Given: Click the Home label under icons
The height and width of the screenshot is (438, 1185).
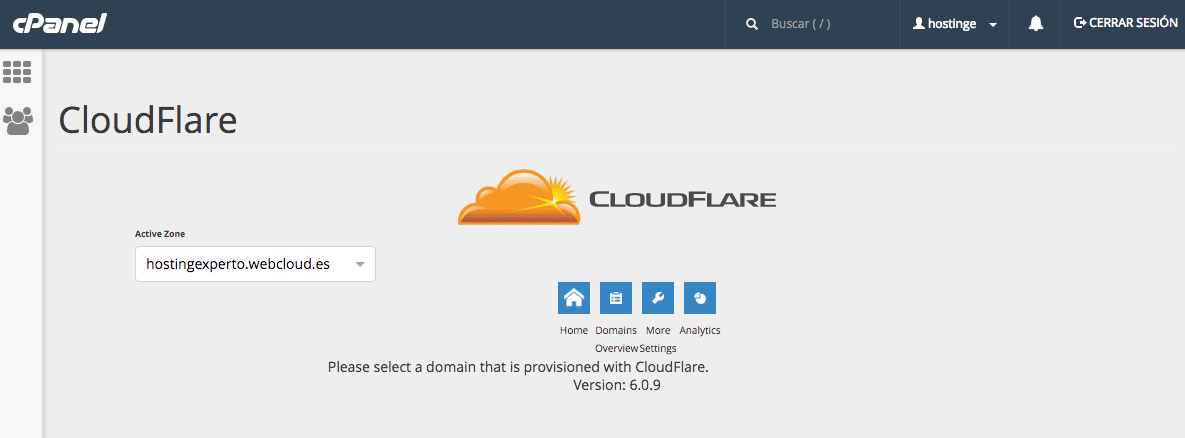Looking at the screenshot, I should (x=574, y=331).
